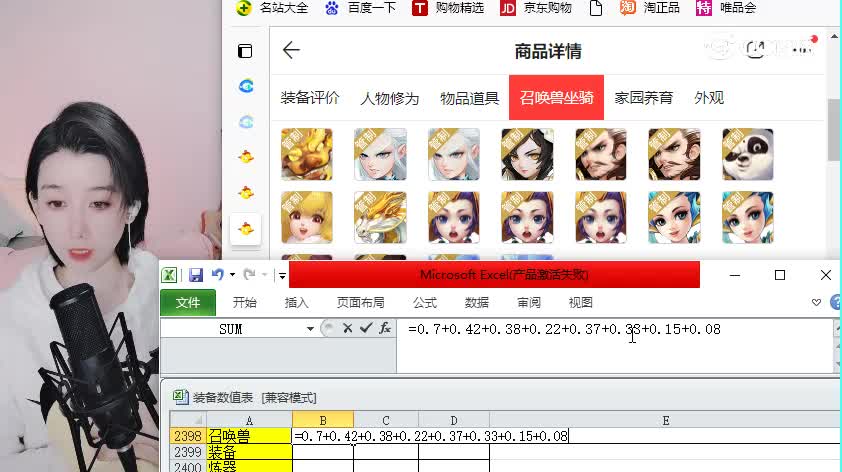Open the 文件 menu in Excel
The height and width of the screenshot is (472, 842).
click(x=188, y=303)
